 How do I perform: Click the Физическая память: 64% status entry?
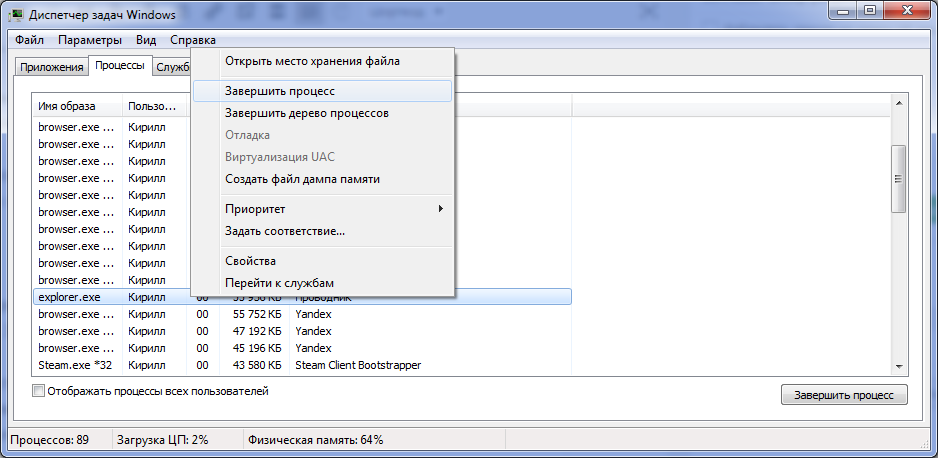[x=315, y=440]
